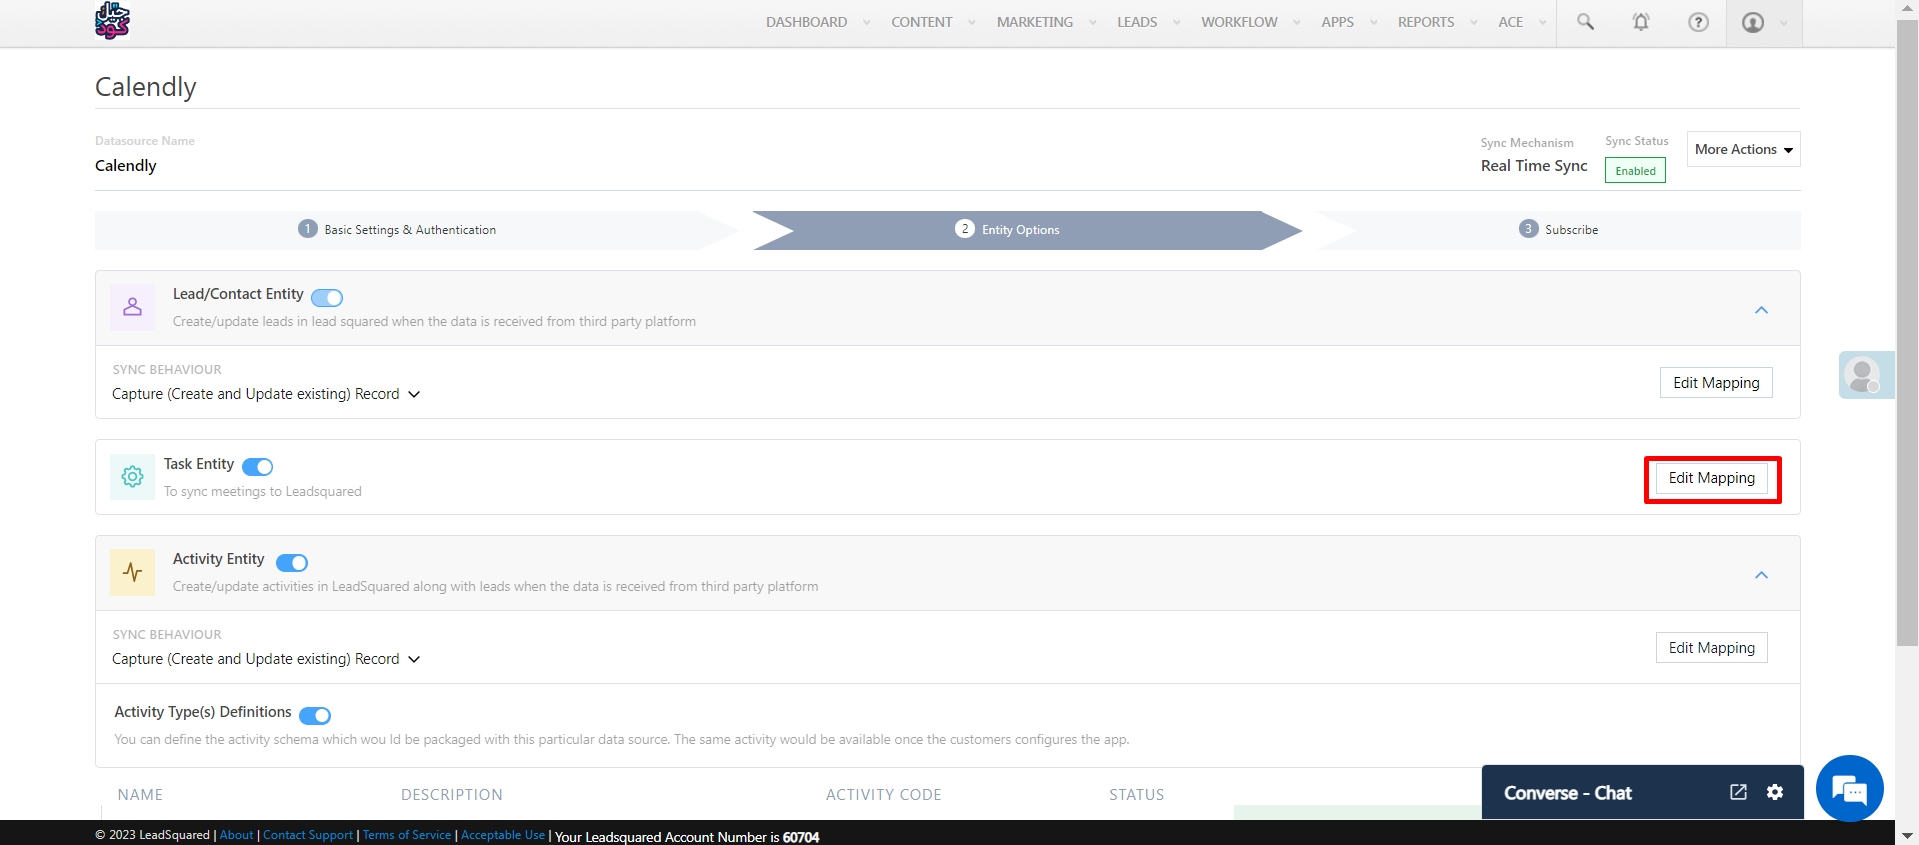Expand the user profile menu arrow
This screenshot has height=845, width=1919.
(1784, 23)
